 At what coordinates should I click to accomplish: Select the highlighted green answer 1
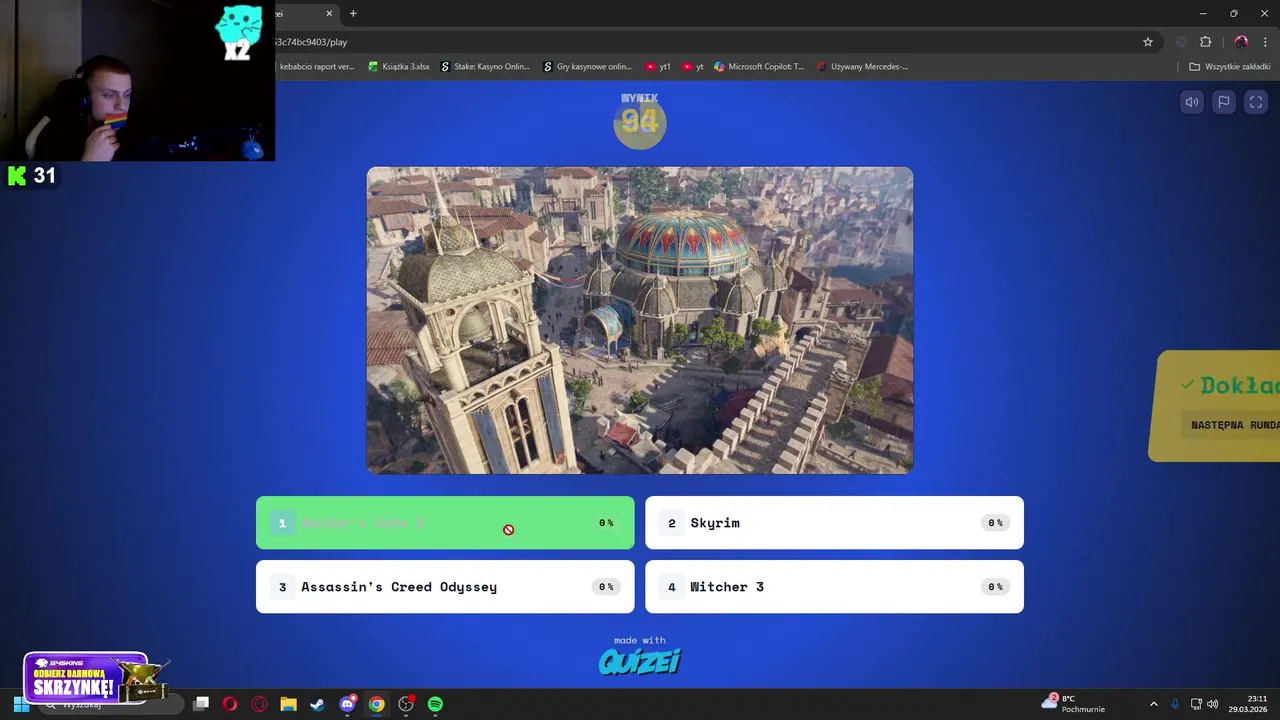(445, 523)
